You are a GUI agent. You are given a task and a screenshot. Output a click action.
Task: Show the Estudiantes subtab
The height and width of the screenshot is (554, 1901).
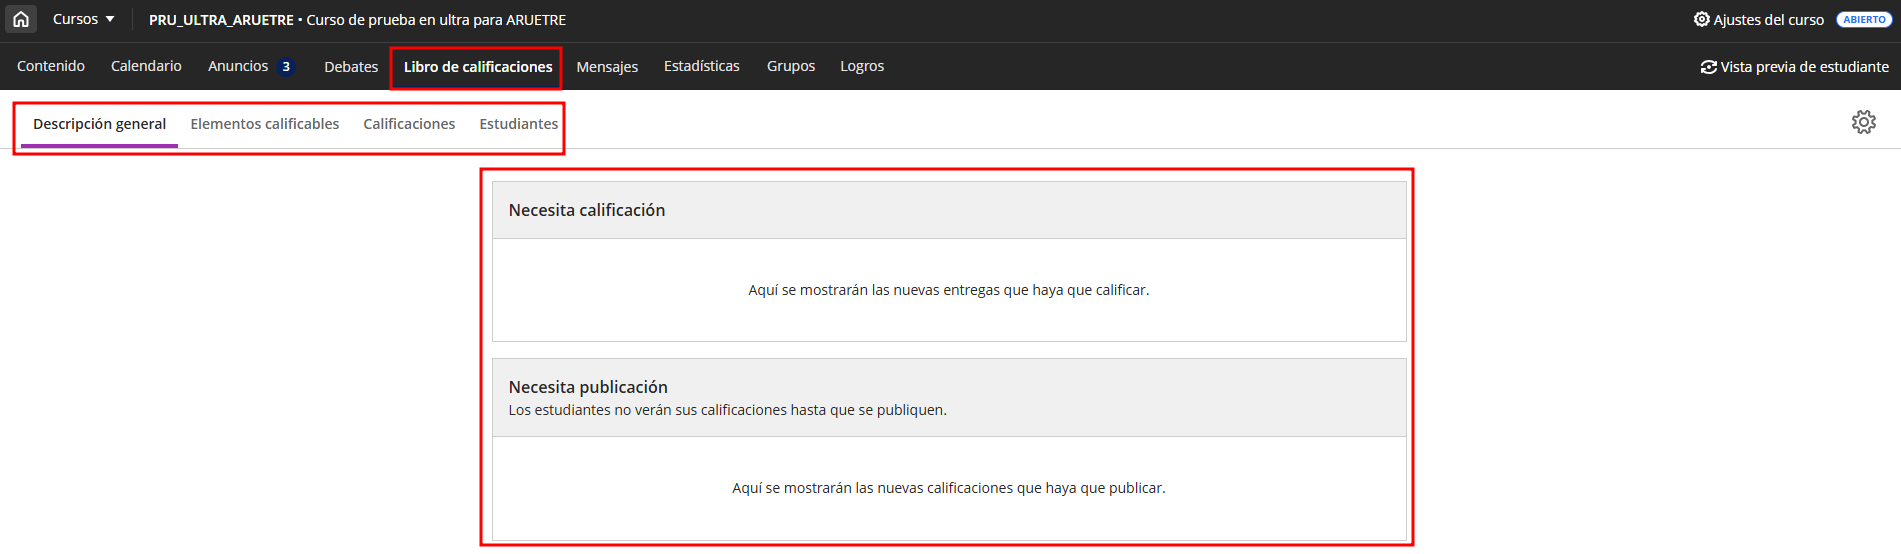coord(518,124)
